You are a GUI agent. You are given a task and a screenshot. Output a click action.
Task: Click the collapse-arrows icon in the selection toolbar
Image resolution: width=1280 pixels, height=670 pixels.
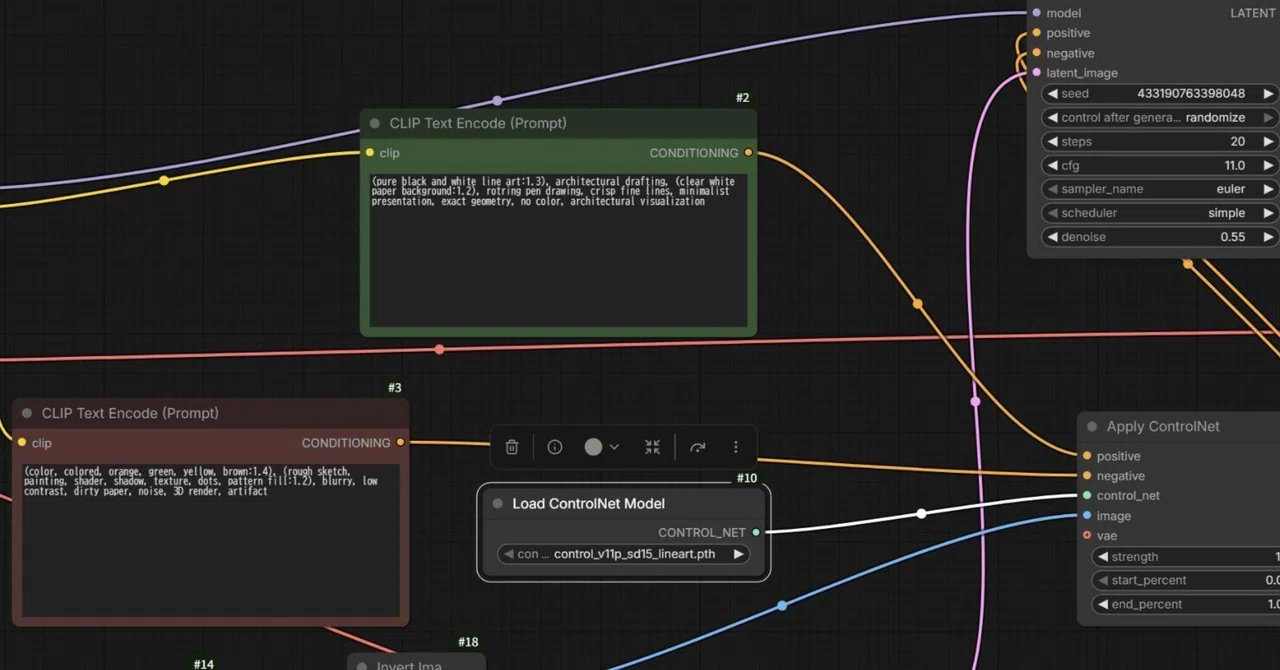(652, 447)
